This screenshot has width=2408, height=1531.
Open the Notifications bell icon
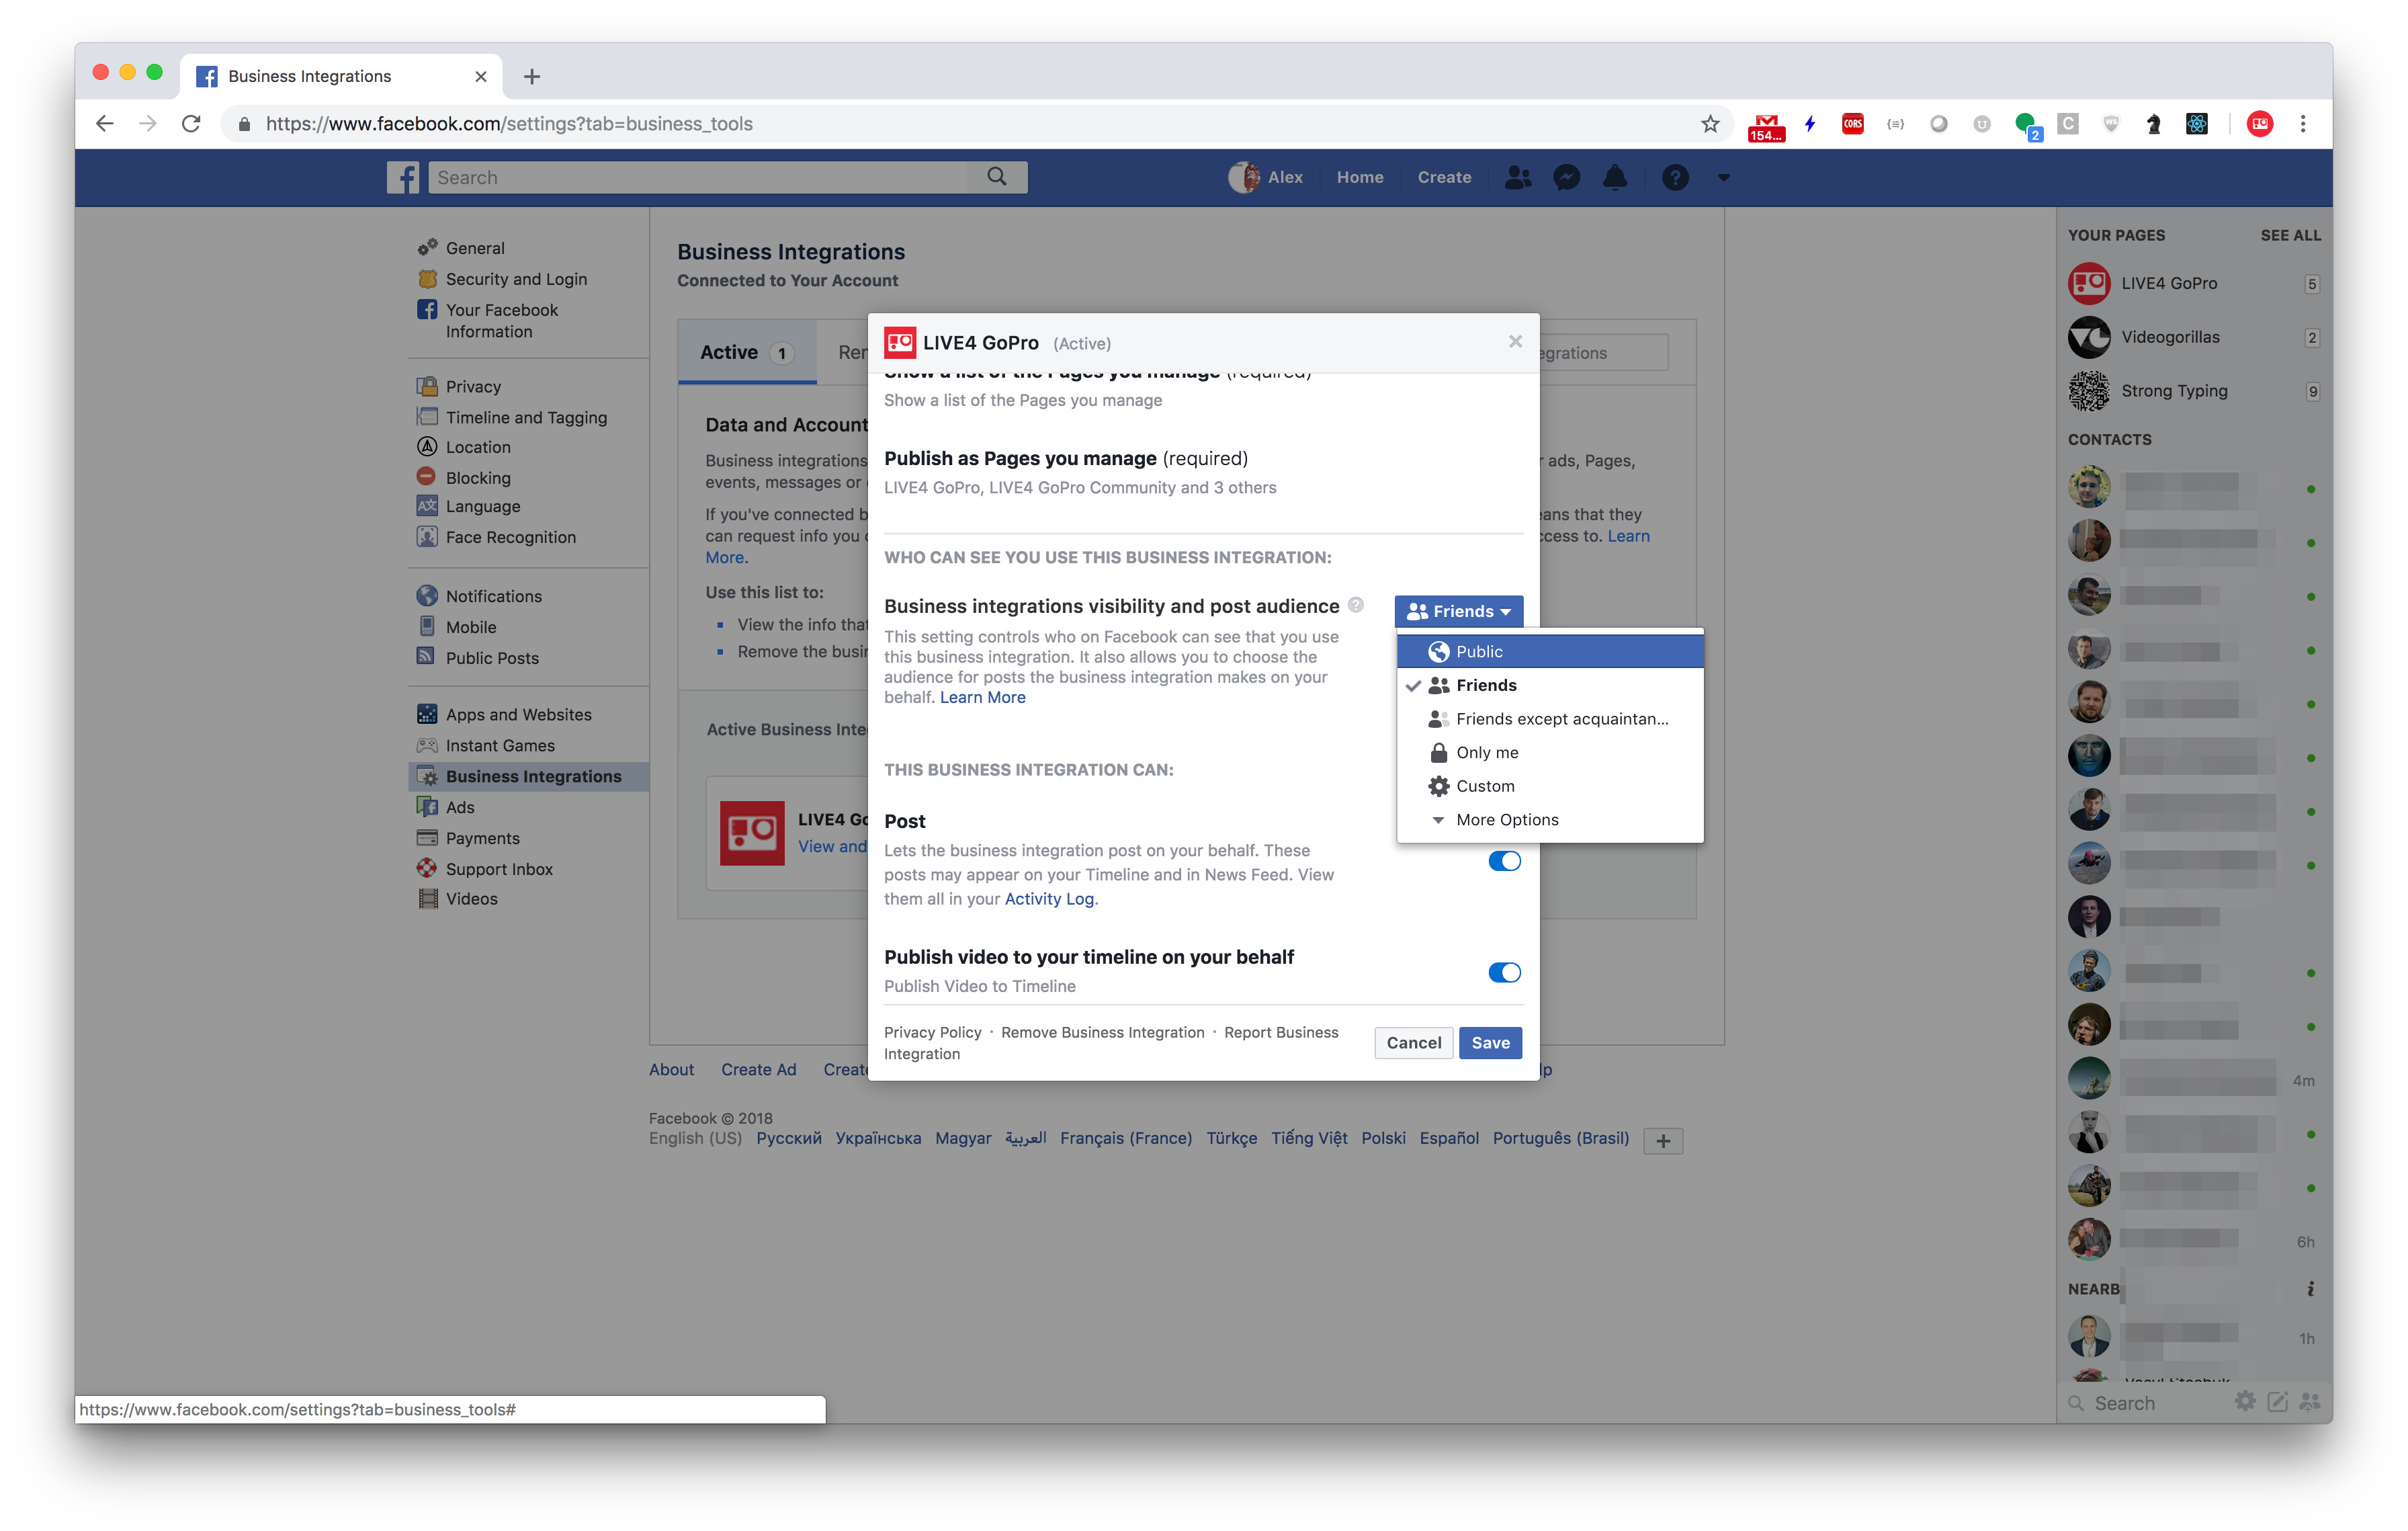point(1615,177)
